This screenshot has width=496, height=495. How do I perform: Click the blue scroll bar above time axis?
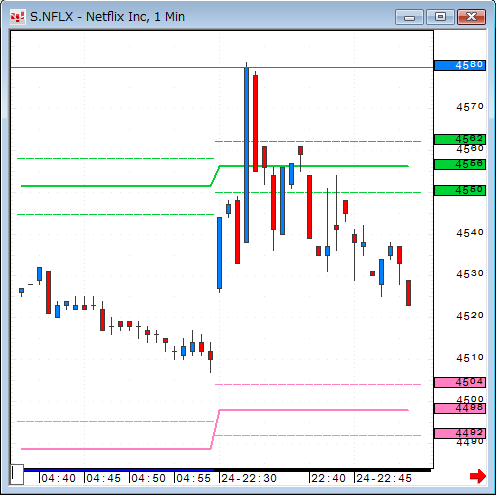pyautogui.click(x=119, y=470)
